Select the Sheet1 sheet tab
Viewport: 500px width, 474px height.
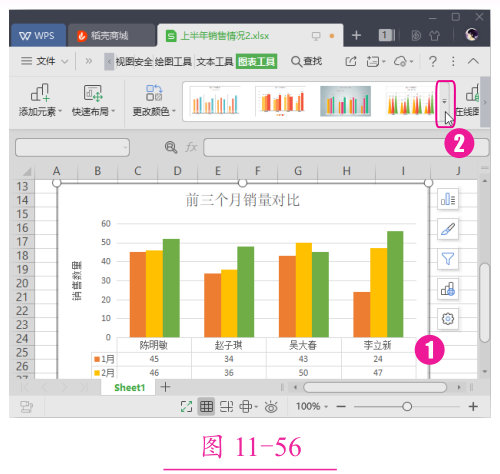coord(129,387)
